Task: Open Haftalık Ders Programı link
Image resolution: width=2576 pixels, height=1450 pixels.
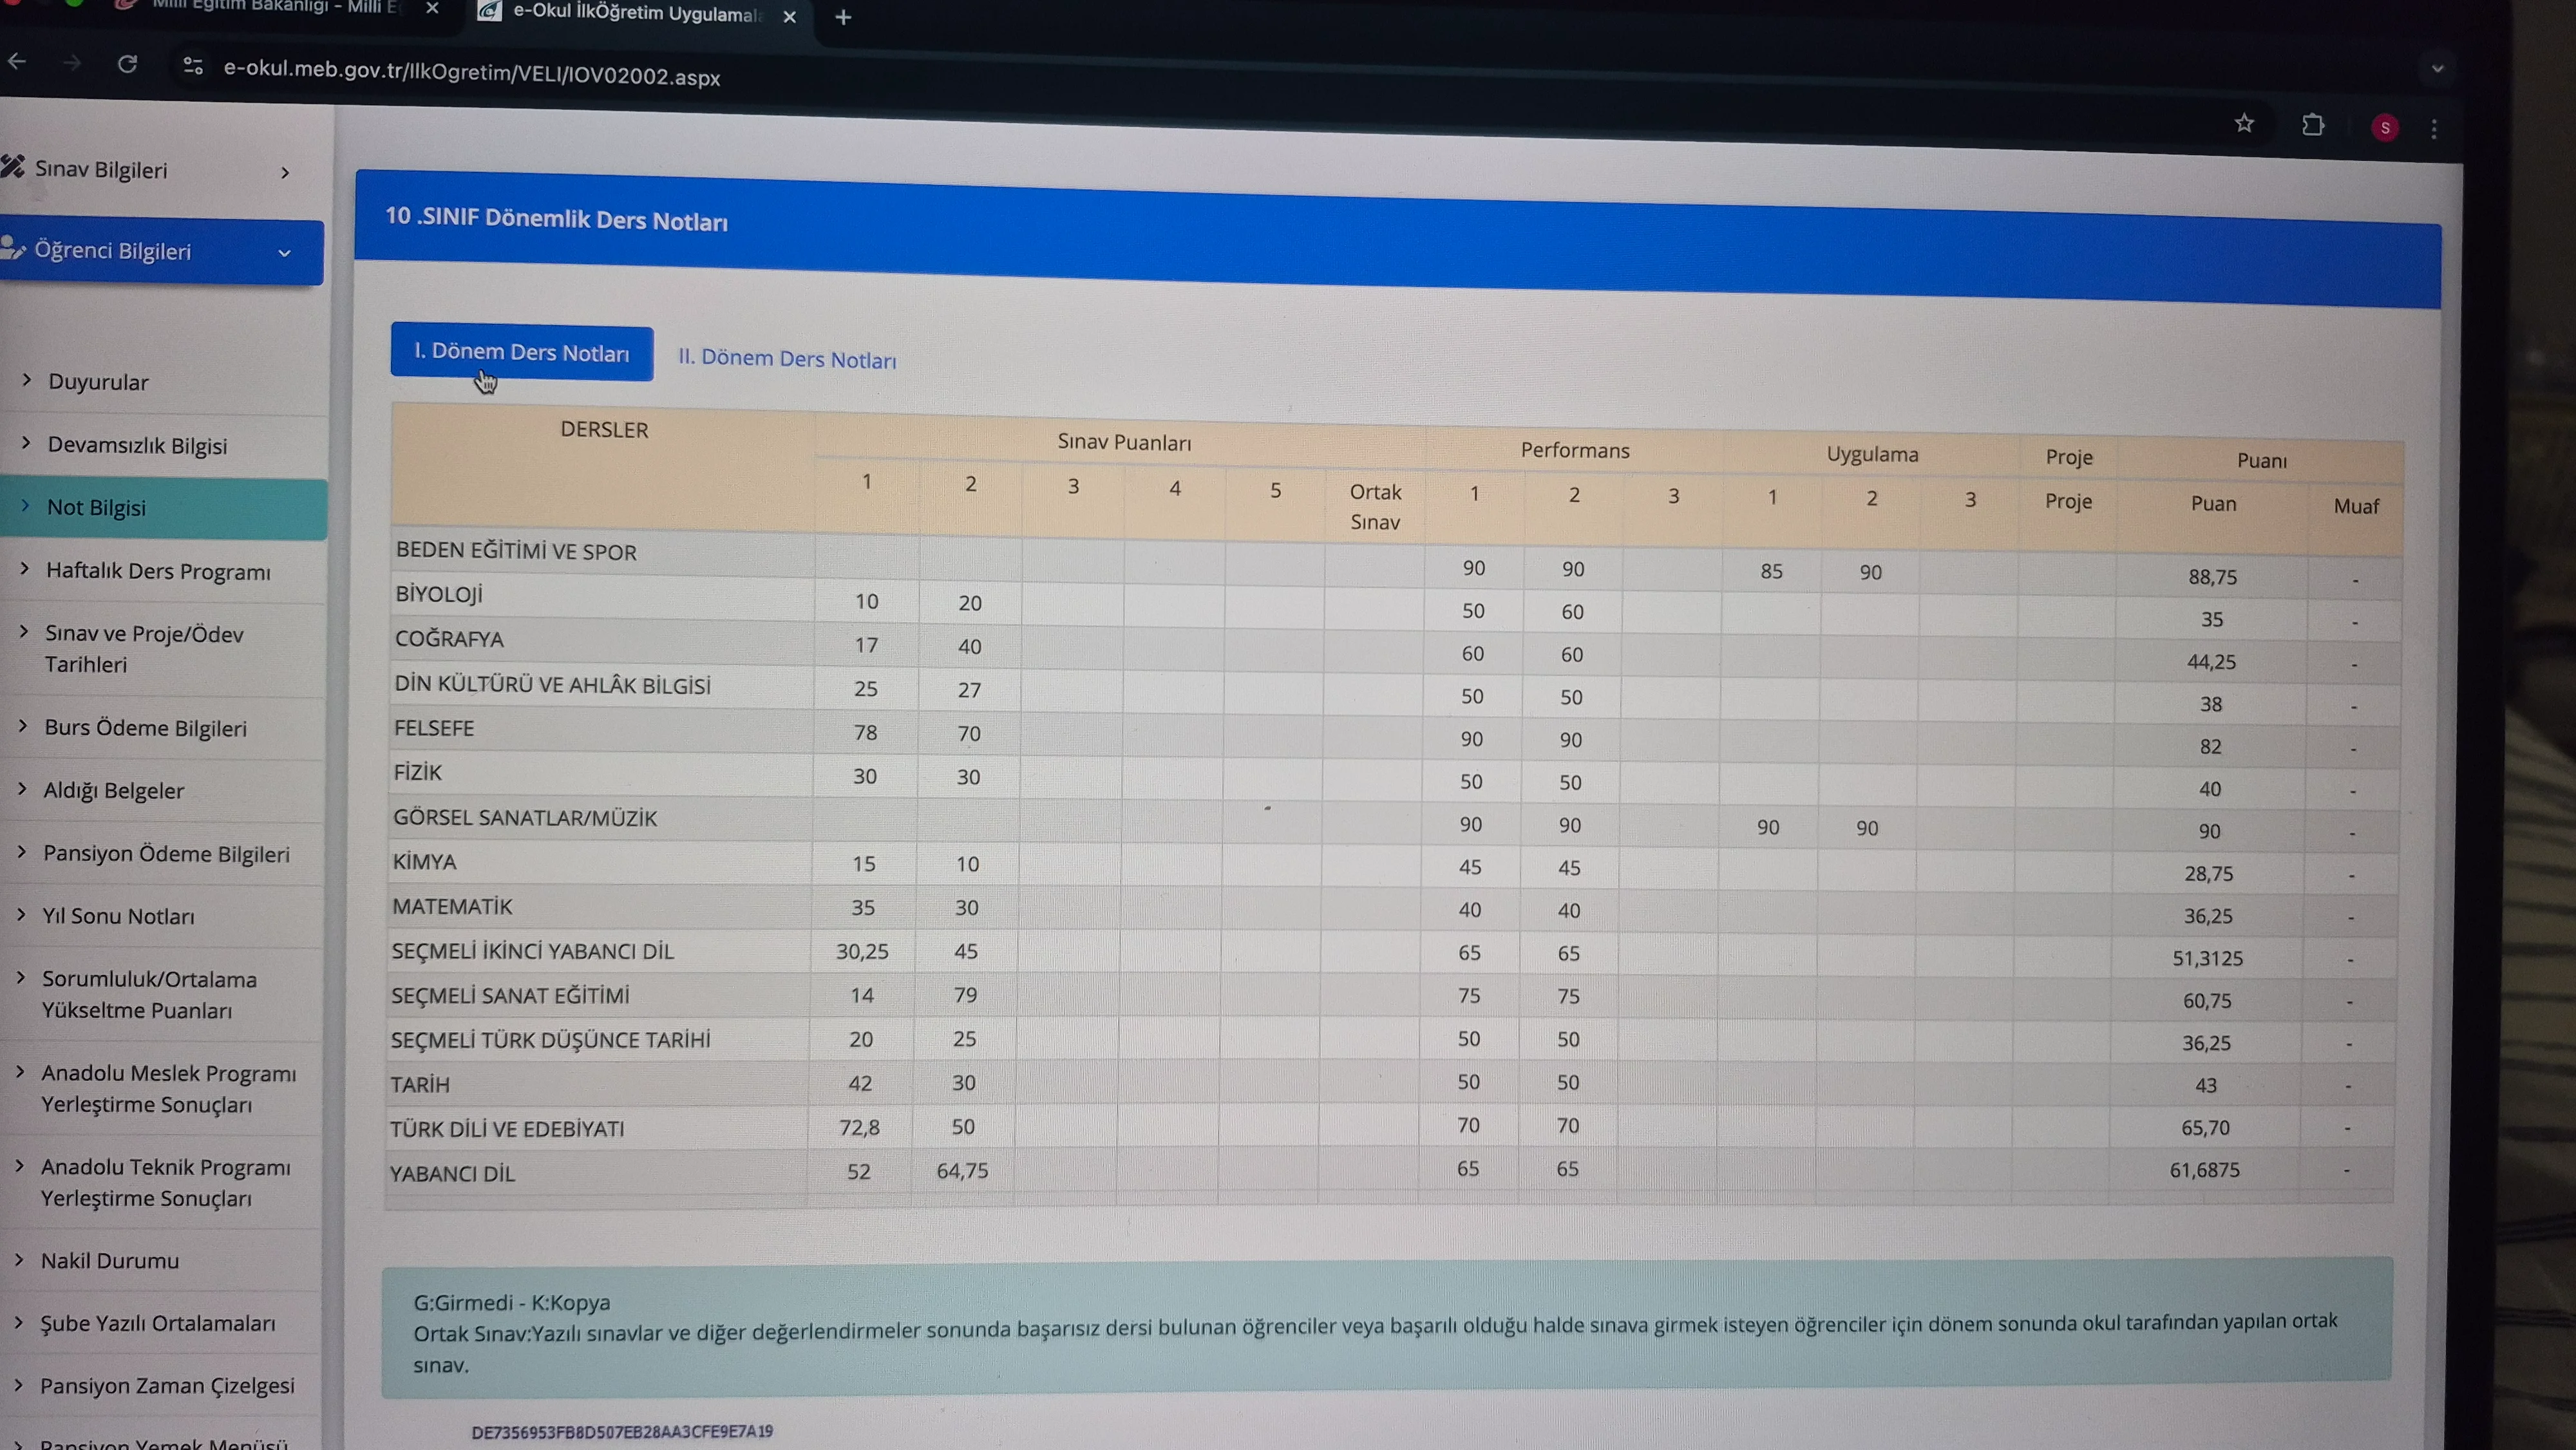Action: (x=158, y=571)
